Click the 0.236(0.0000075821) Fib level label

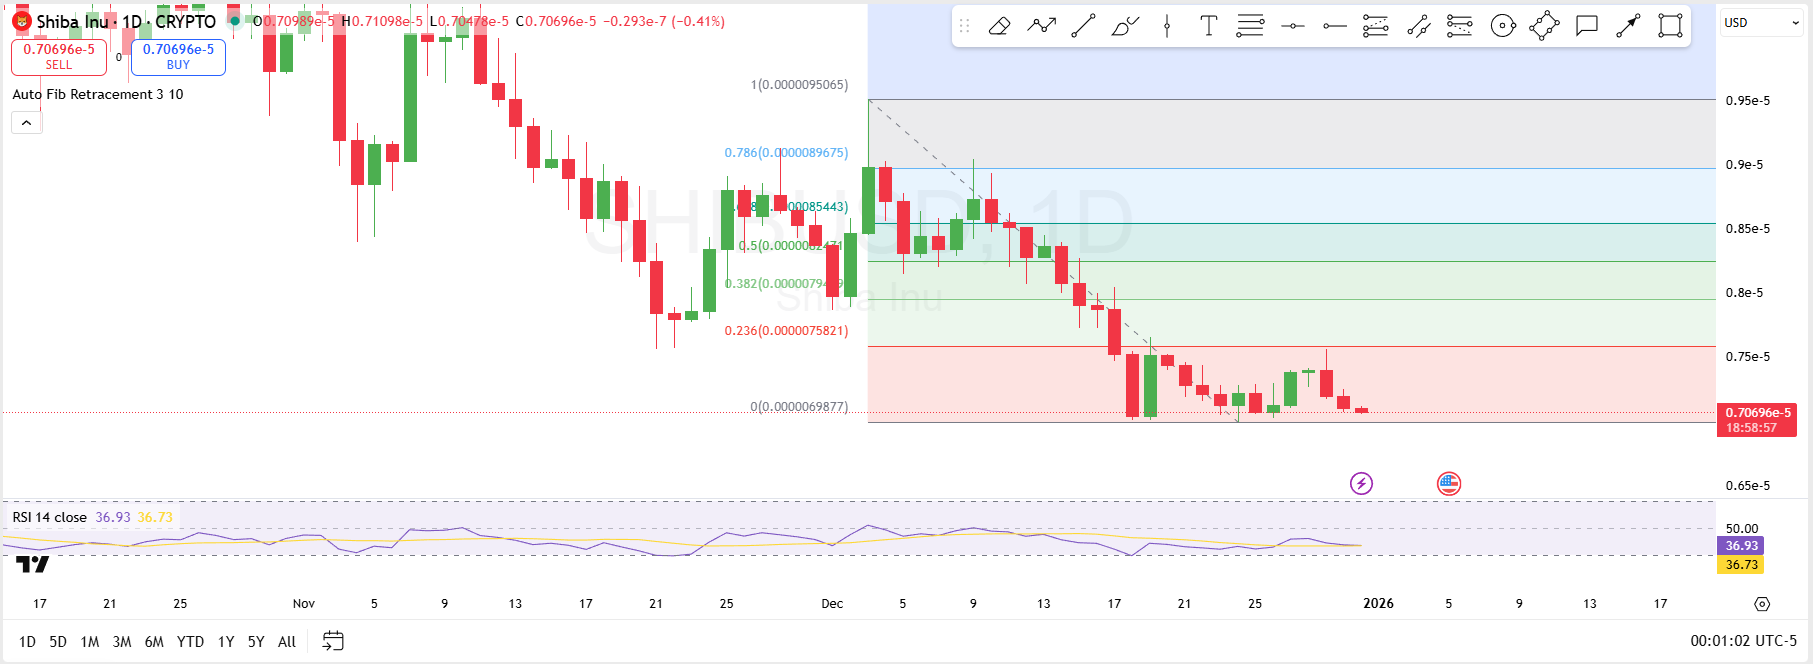[x=786, y=331]
